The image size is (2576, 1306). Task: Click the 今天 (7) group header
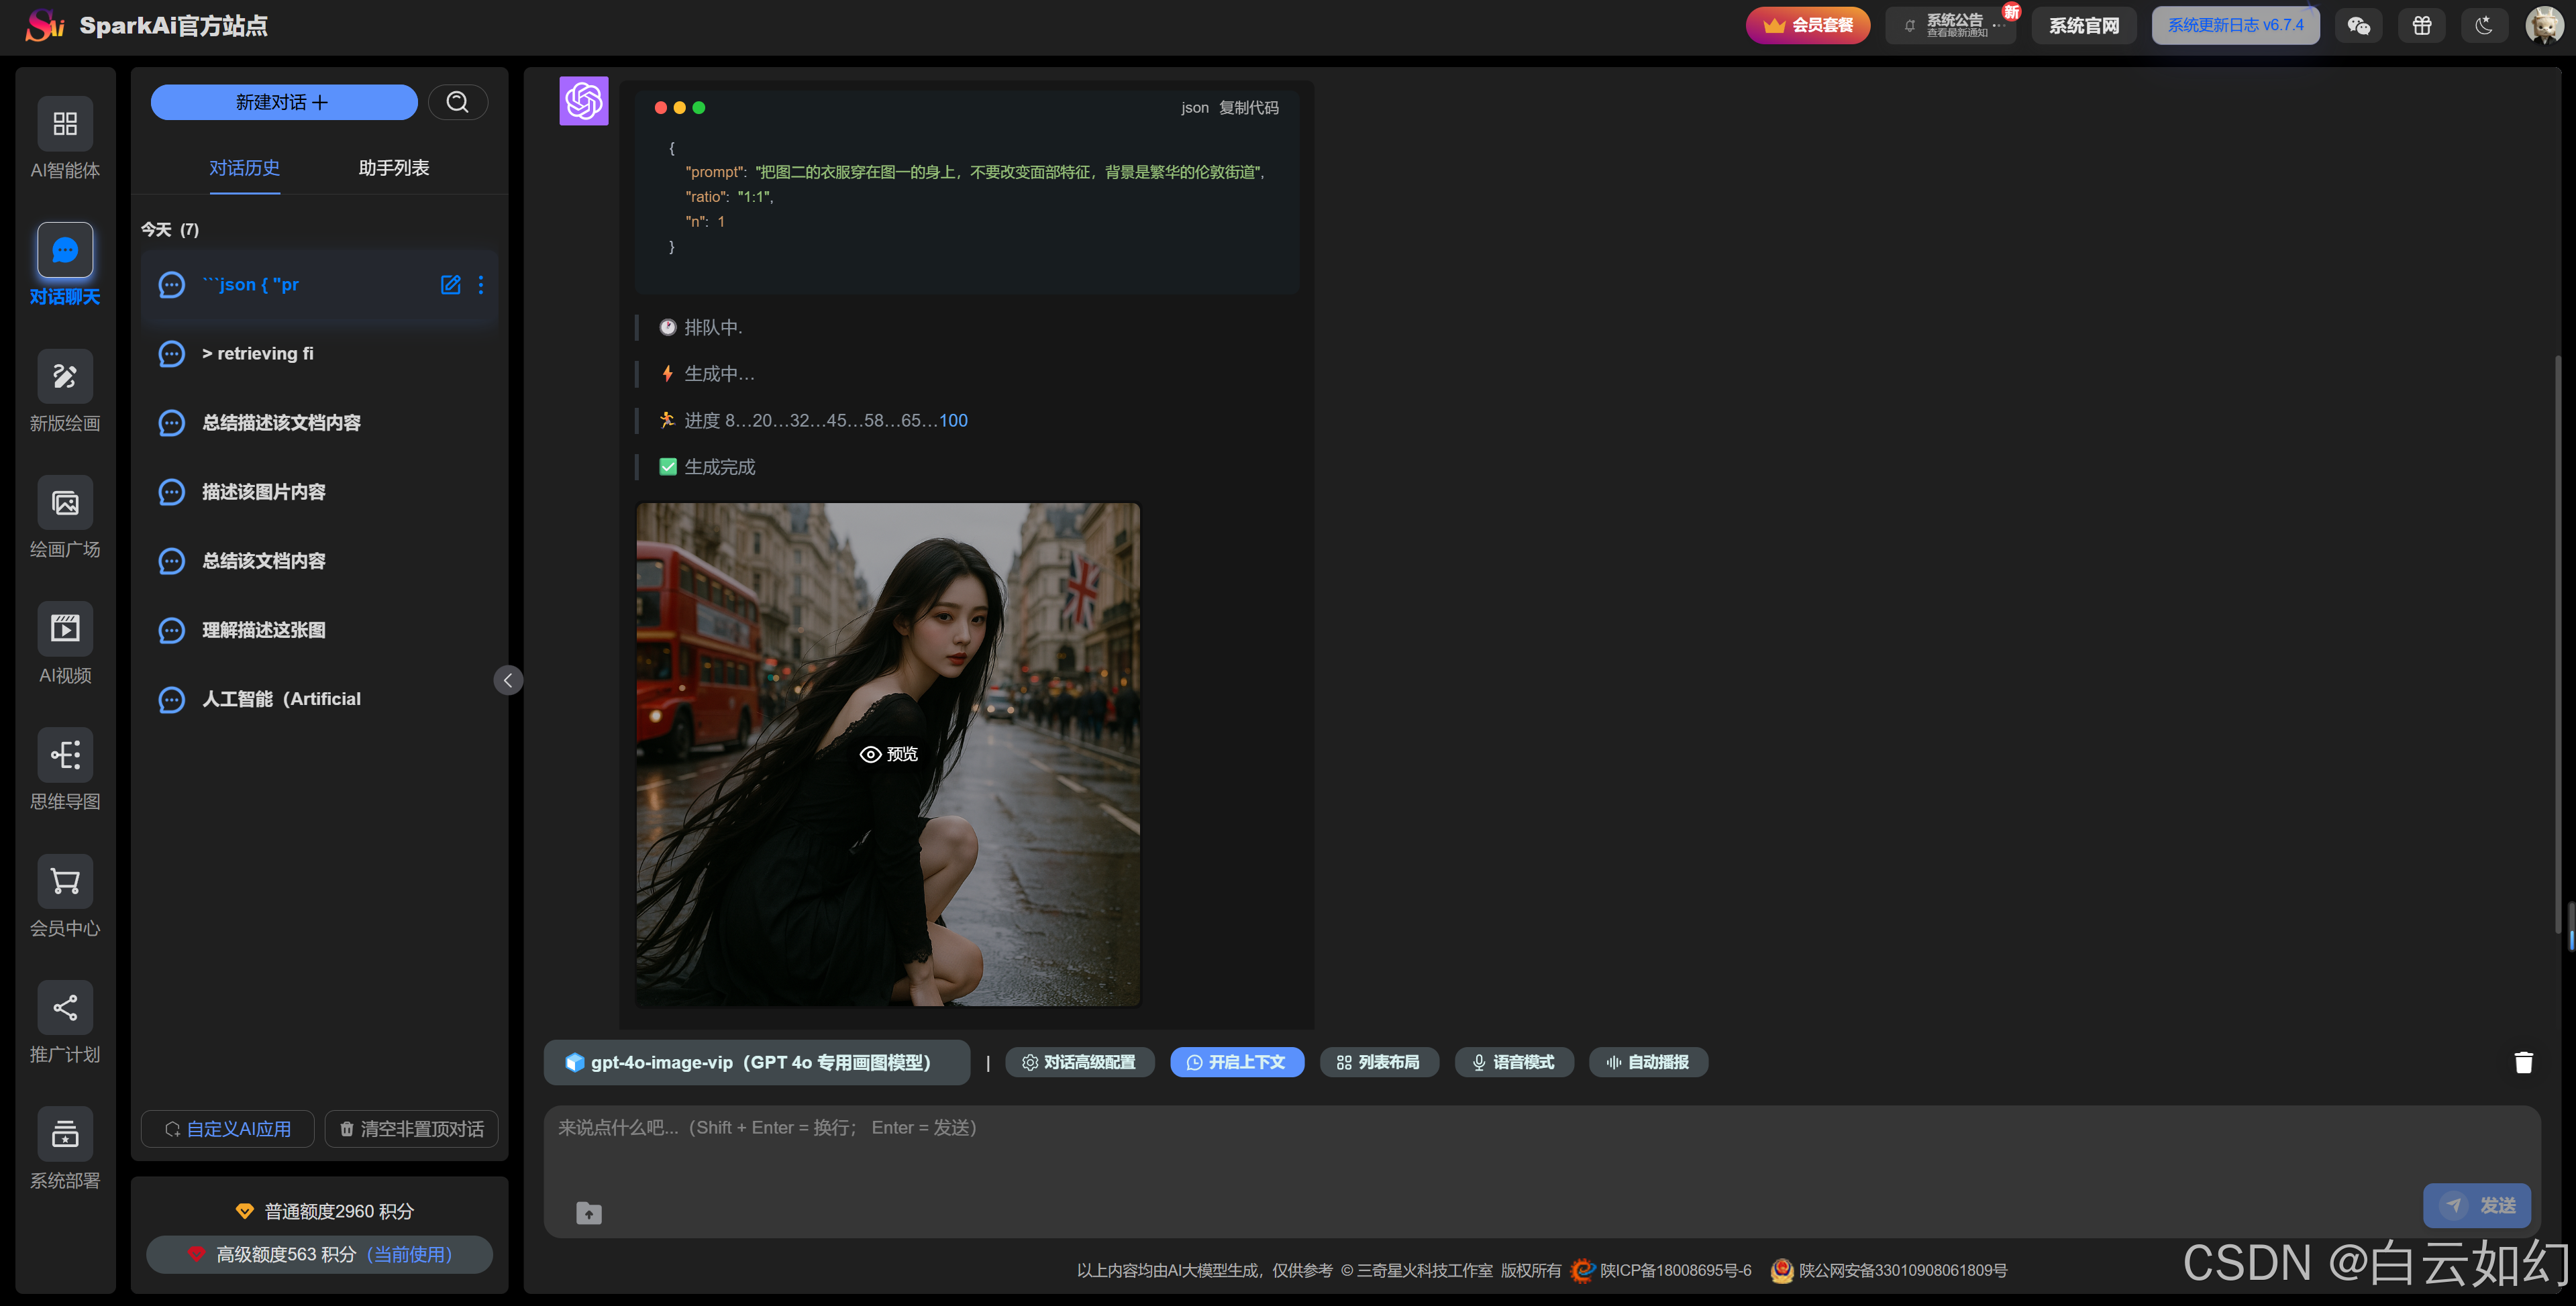click(170, 230)
